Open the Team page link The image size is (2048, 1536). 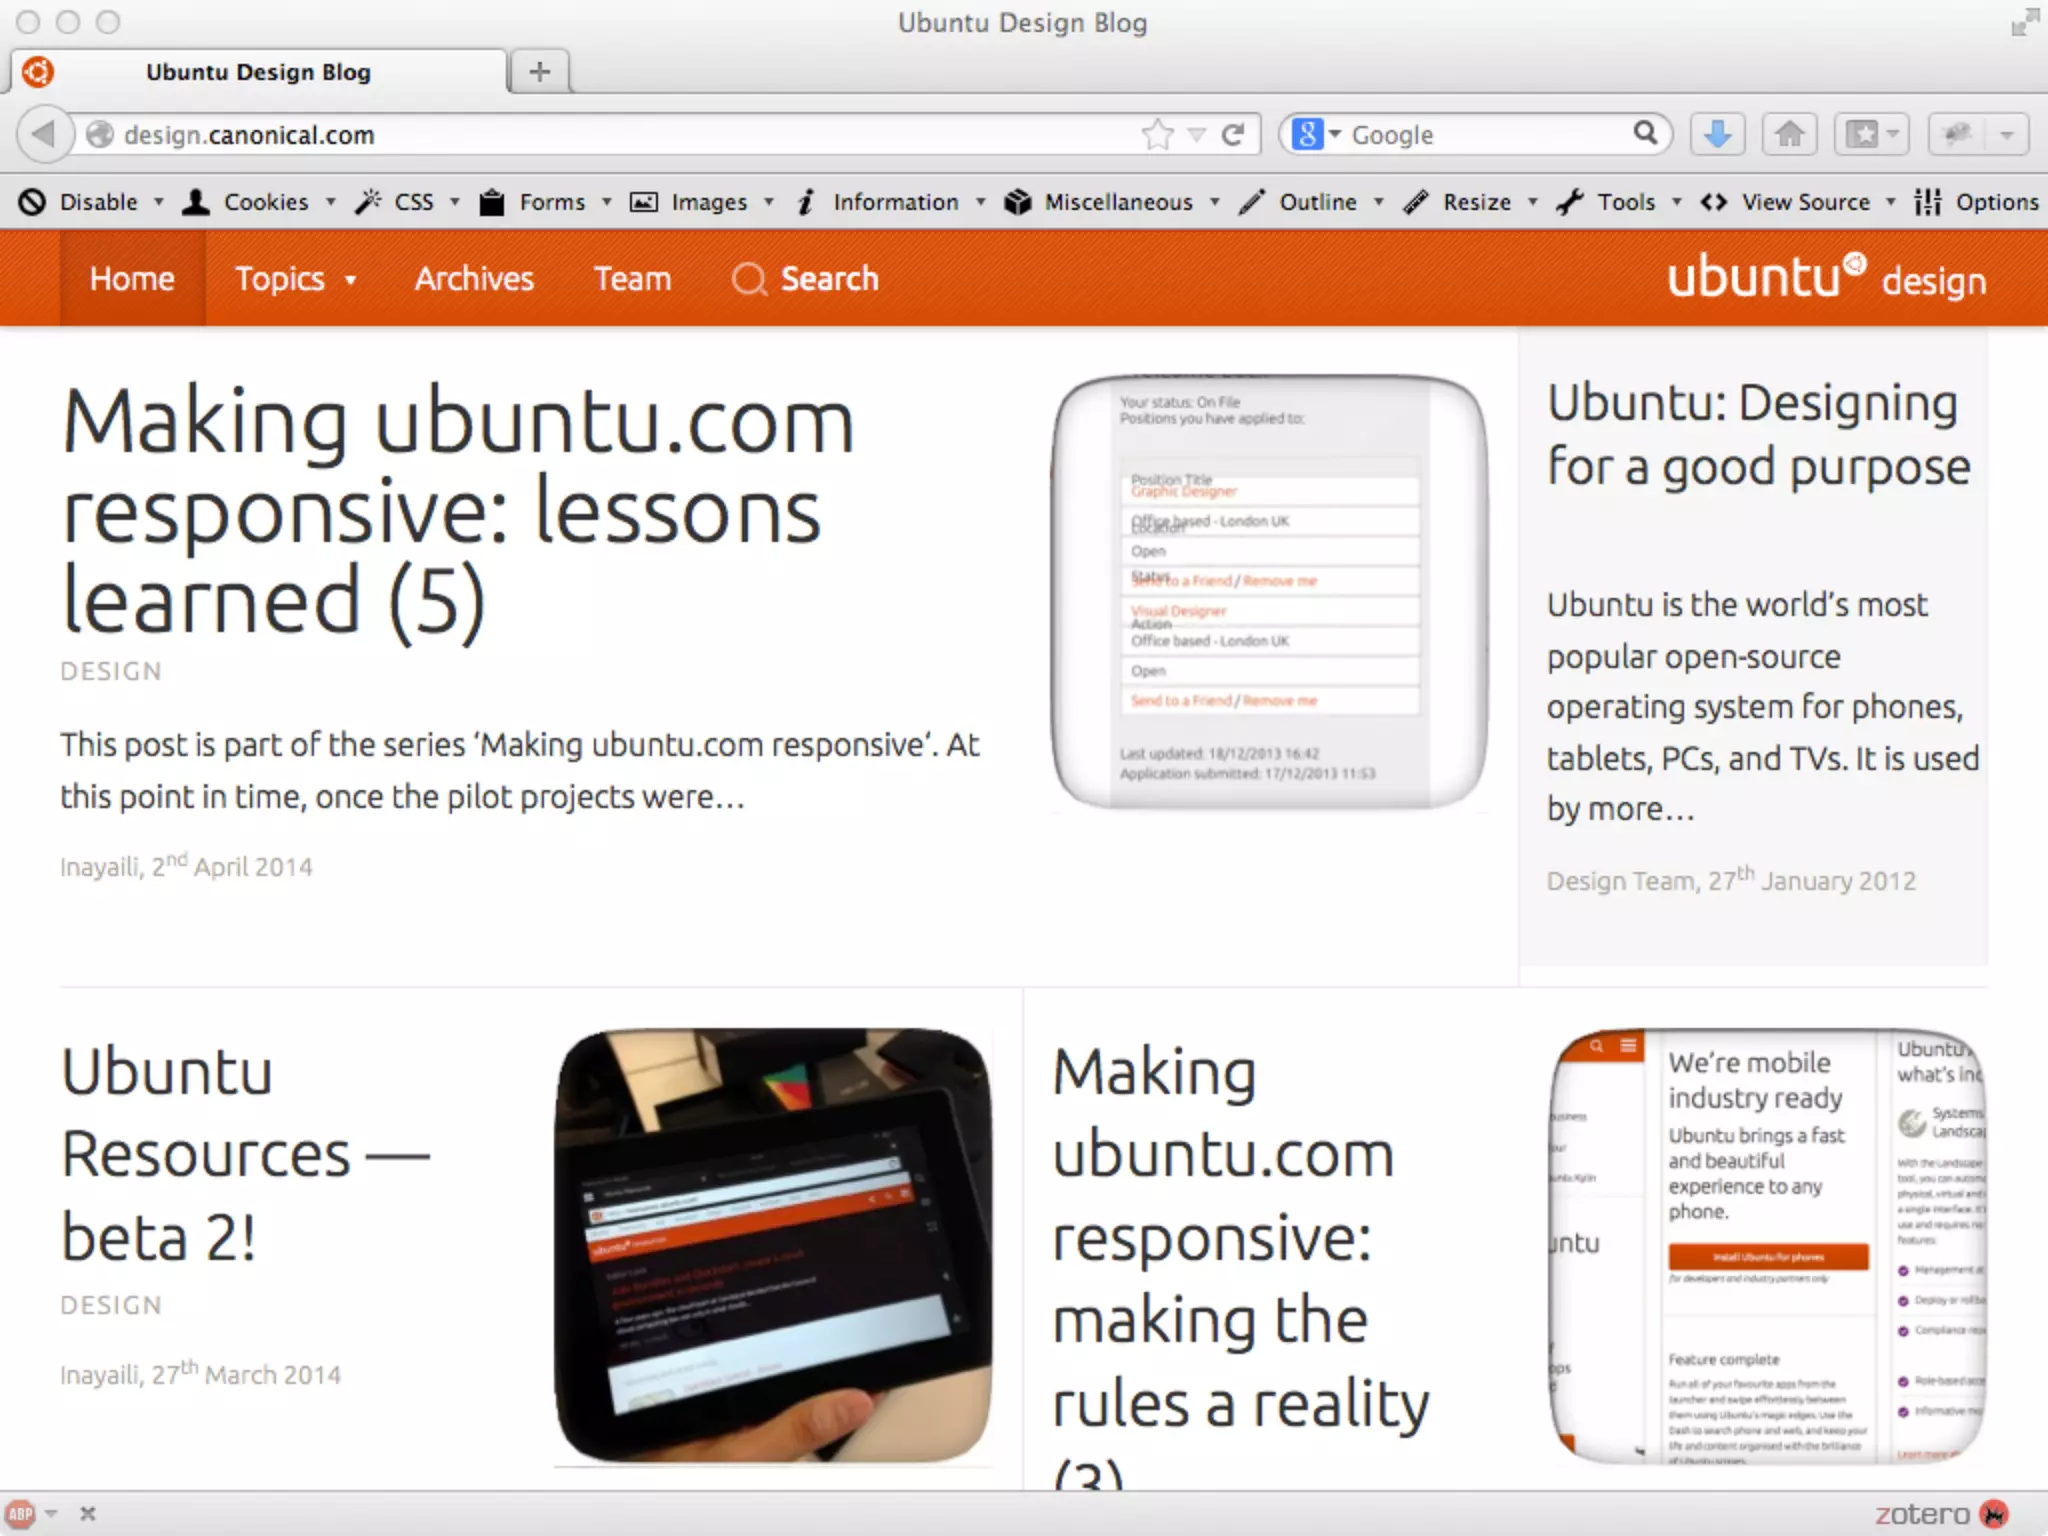point(632,279)
